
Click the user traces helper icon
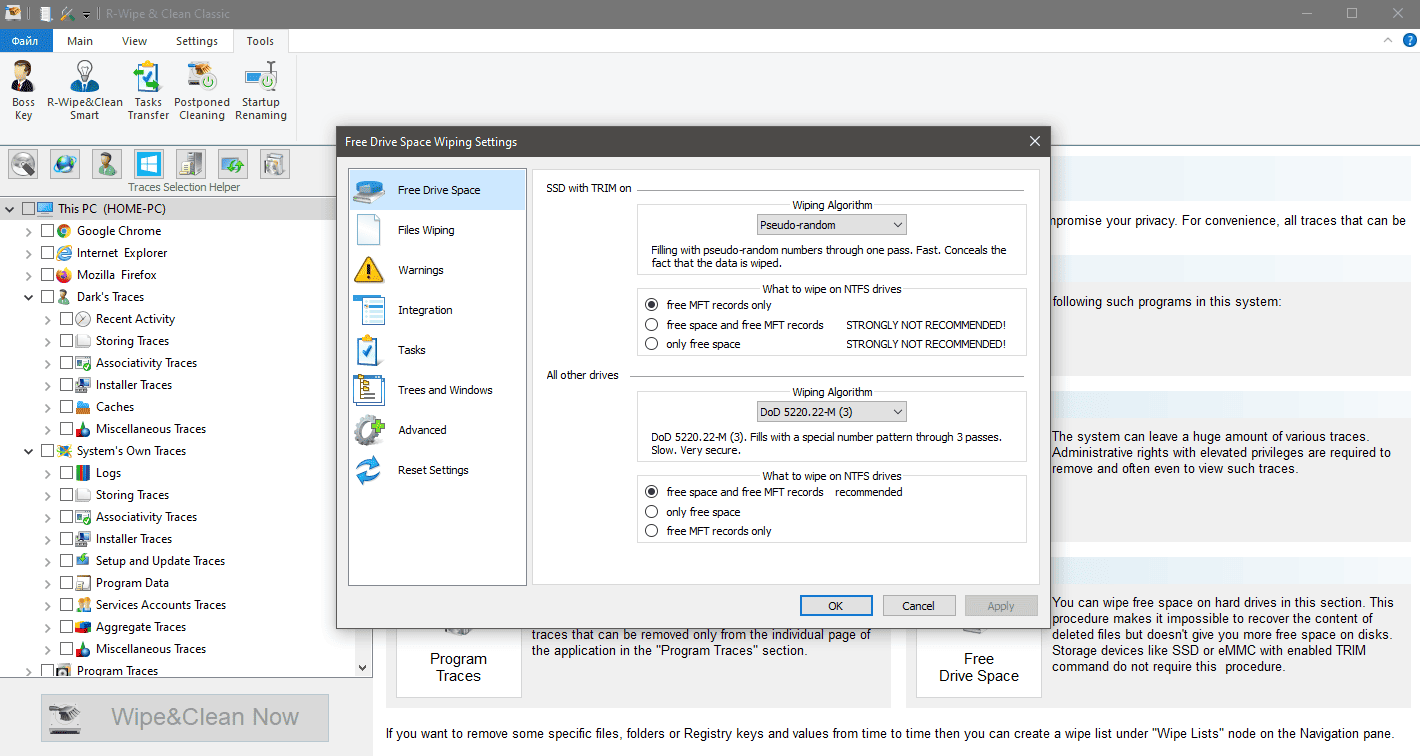coord(107,163)
